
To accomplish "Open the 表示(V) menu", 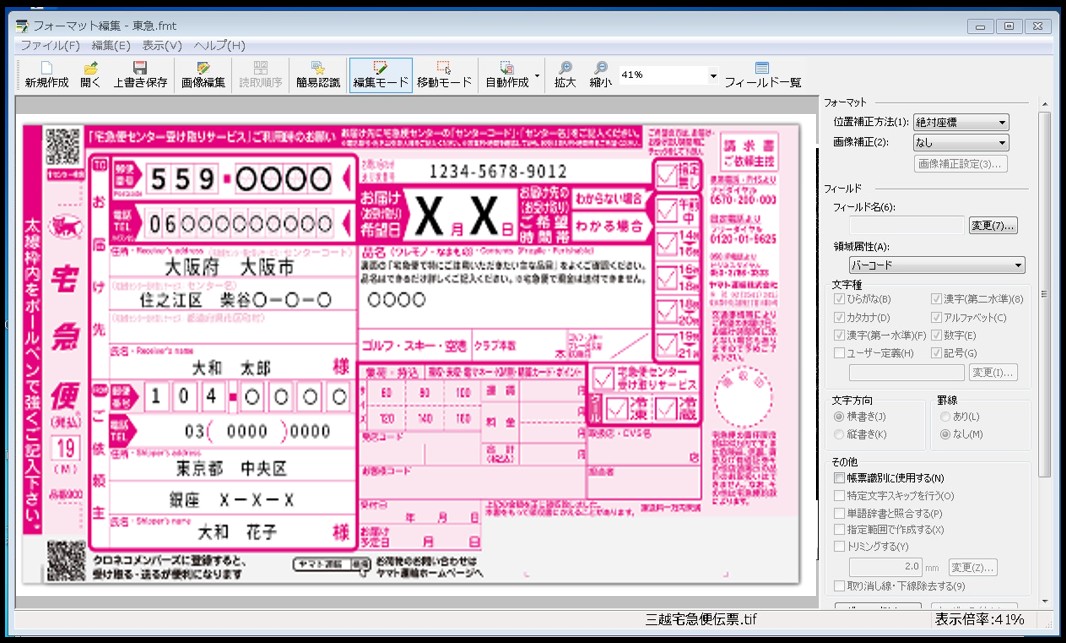I will coord(162,46).
